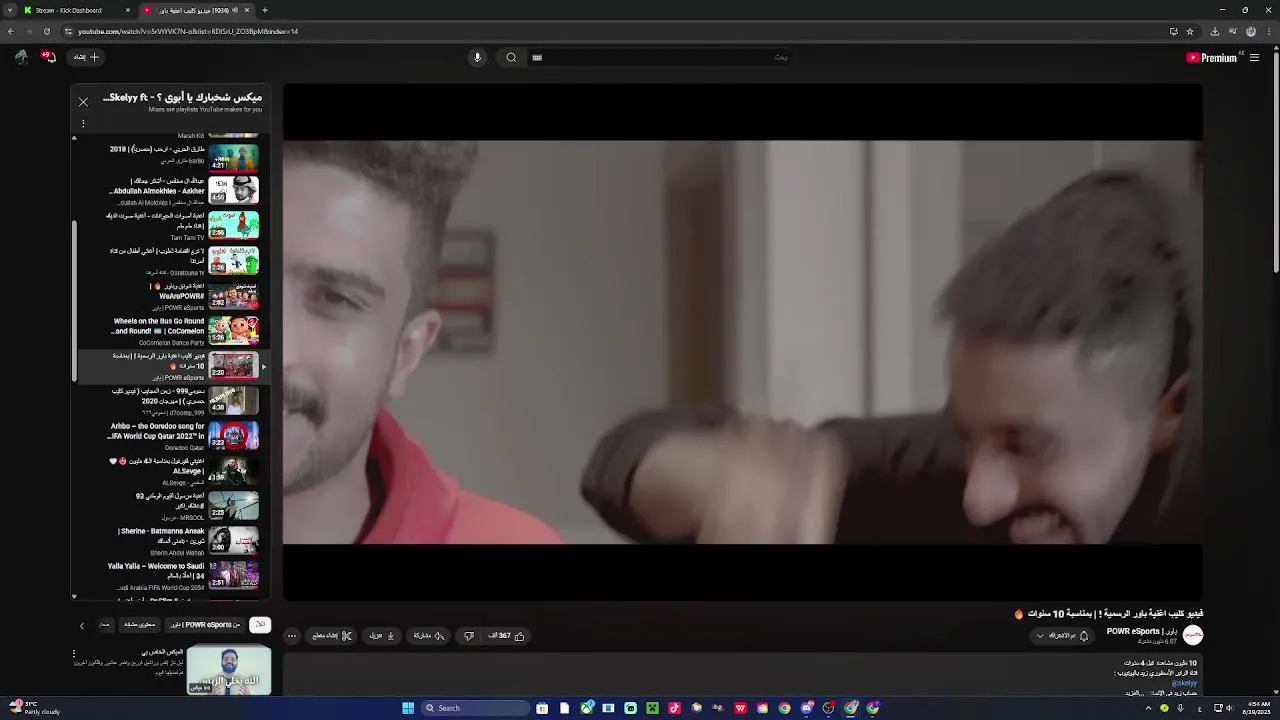This screenshot has height=720, width=1280.
Task: Click the playlist panel scrollbar thumb
Action: 74,300
